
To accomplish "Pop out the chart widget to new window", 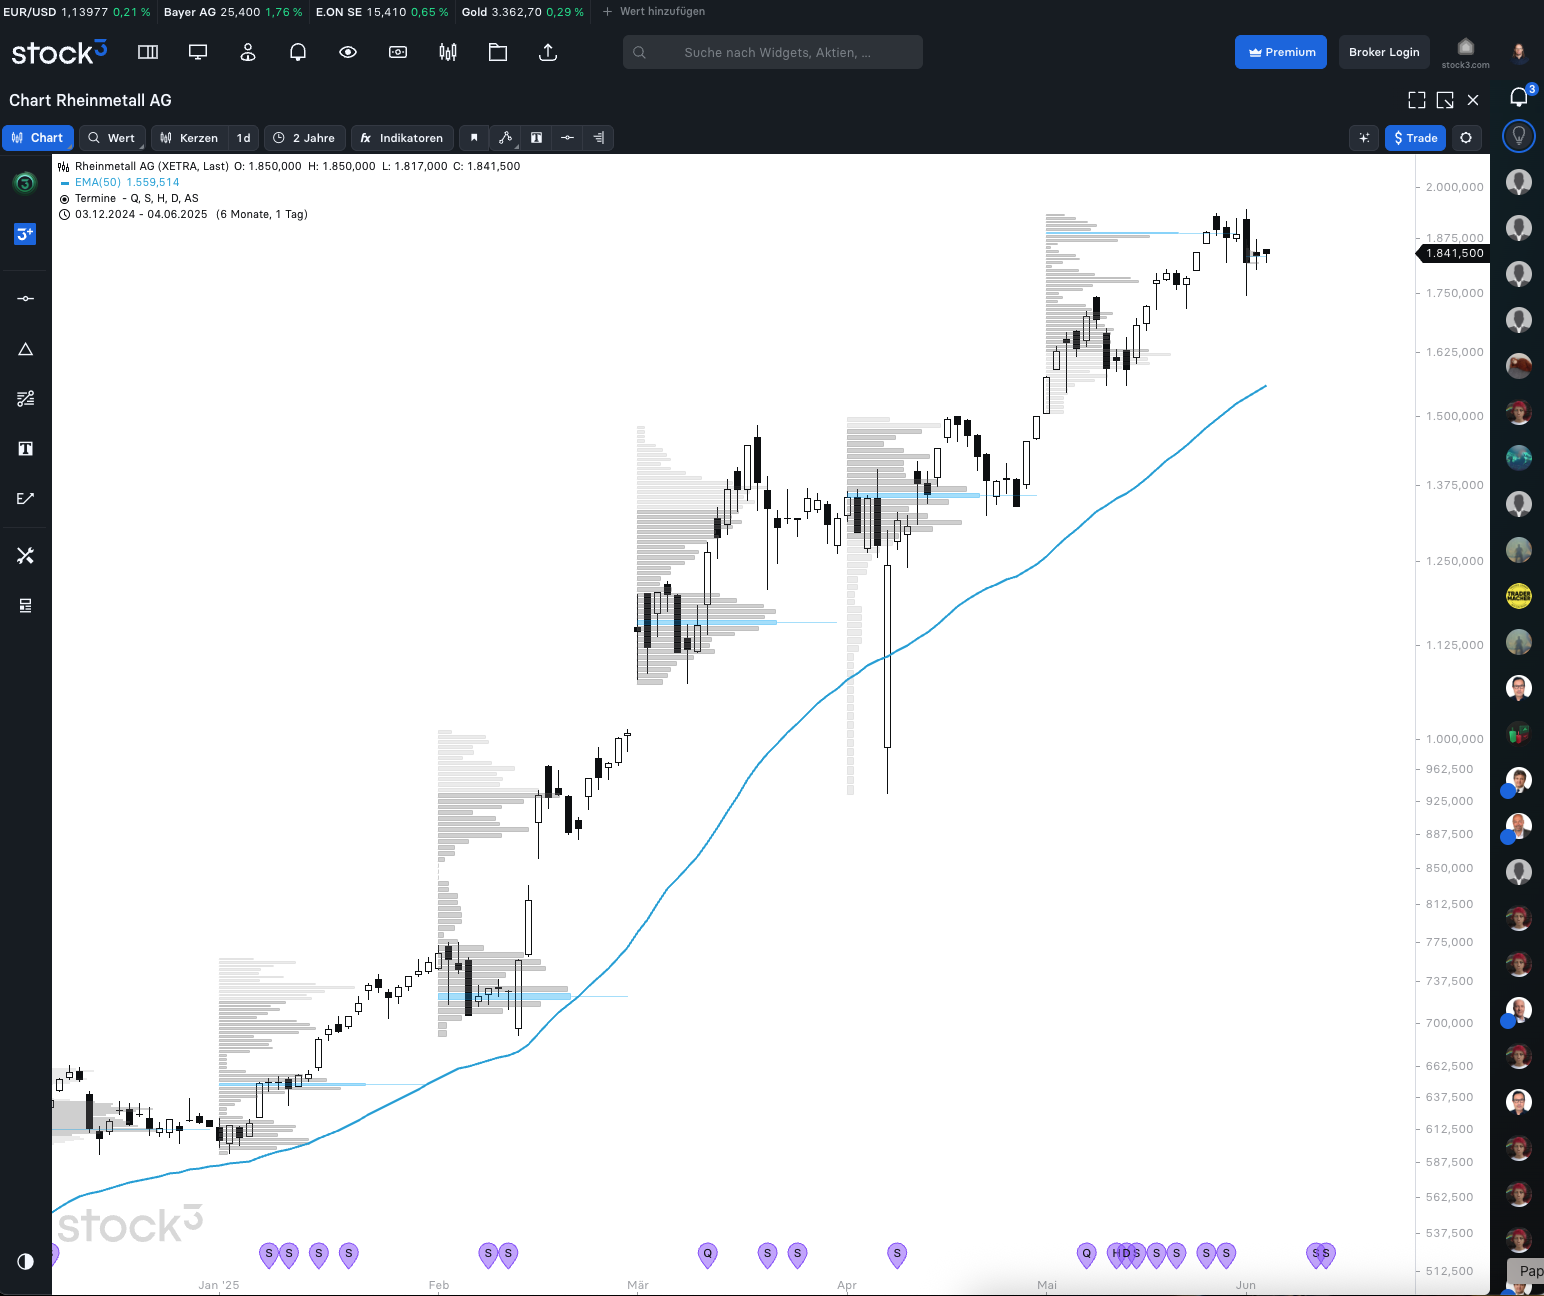I will [x=1445, y=100].
